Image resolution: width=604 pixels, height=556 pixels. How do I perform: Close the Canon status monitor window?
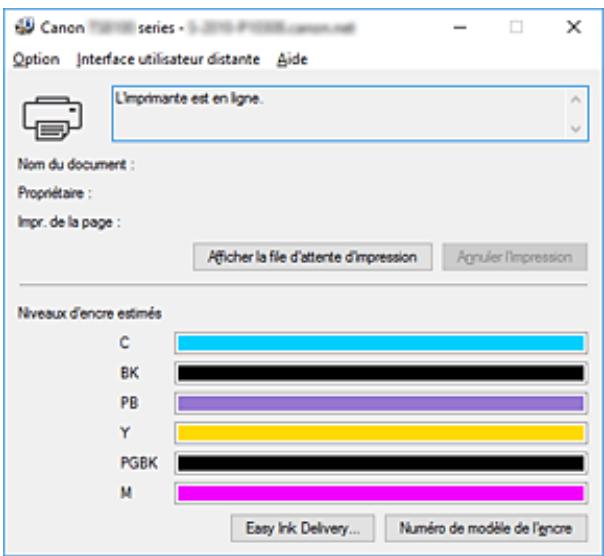point(574,27)
